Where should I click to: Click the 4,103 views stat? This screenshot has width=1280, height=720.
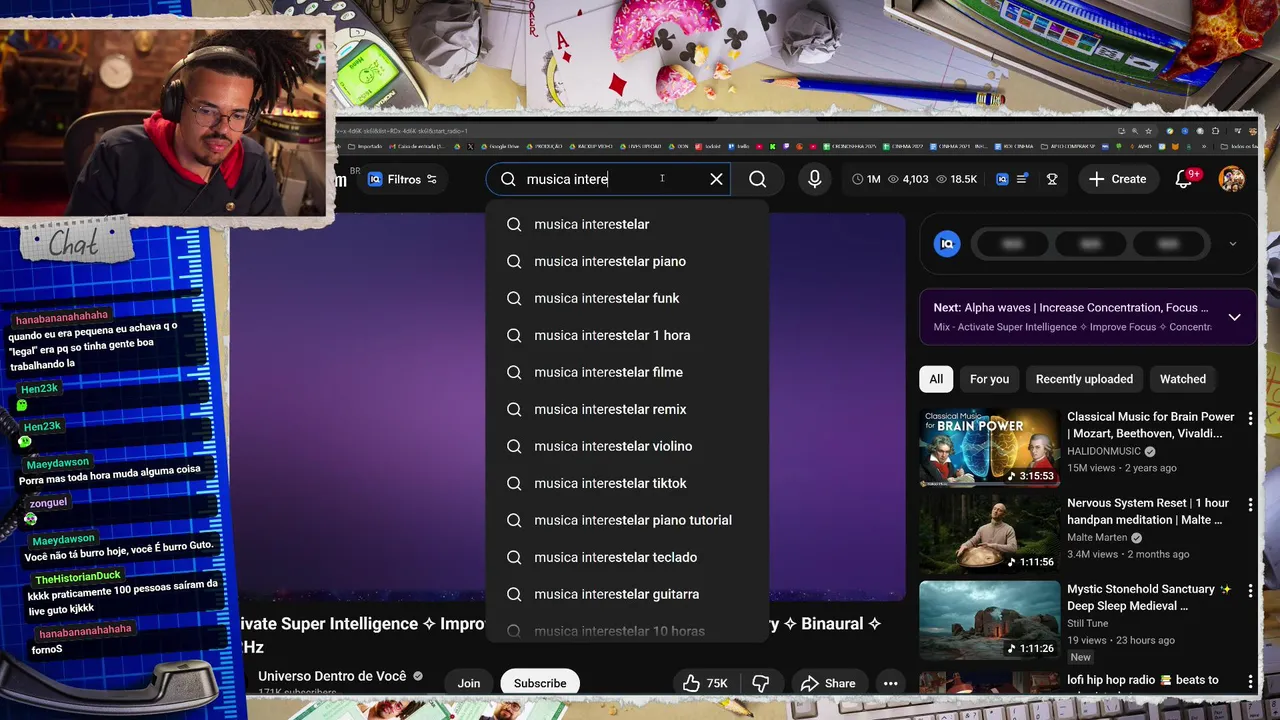[908, 179]
